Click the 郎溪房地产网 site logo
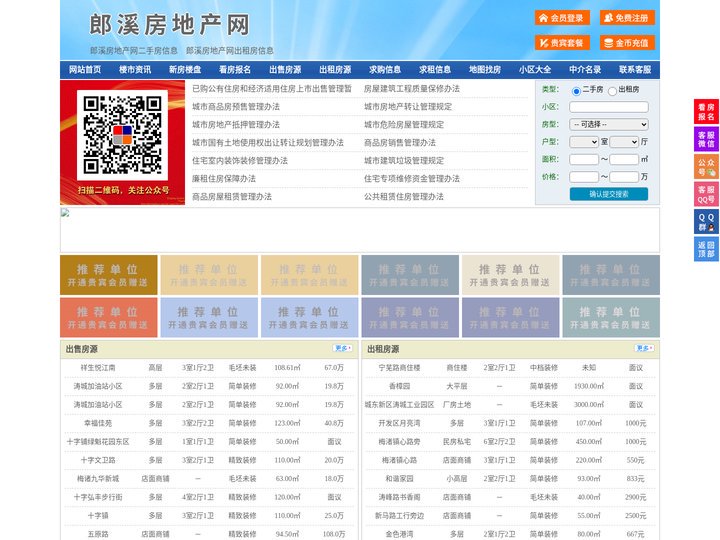 pos(169,25)
